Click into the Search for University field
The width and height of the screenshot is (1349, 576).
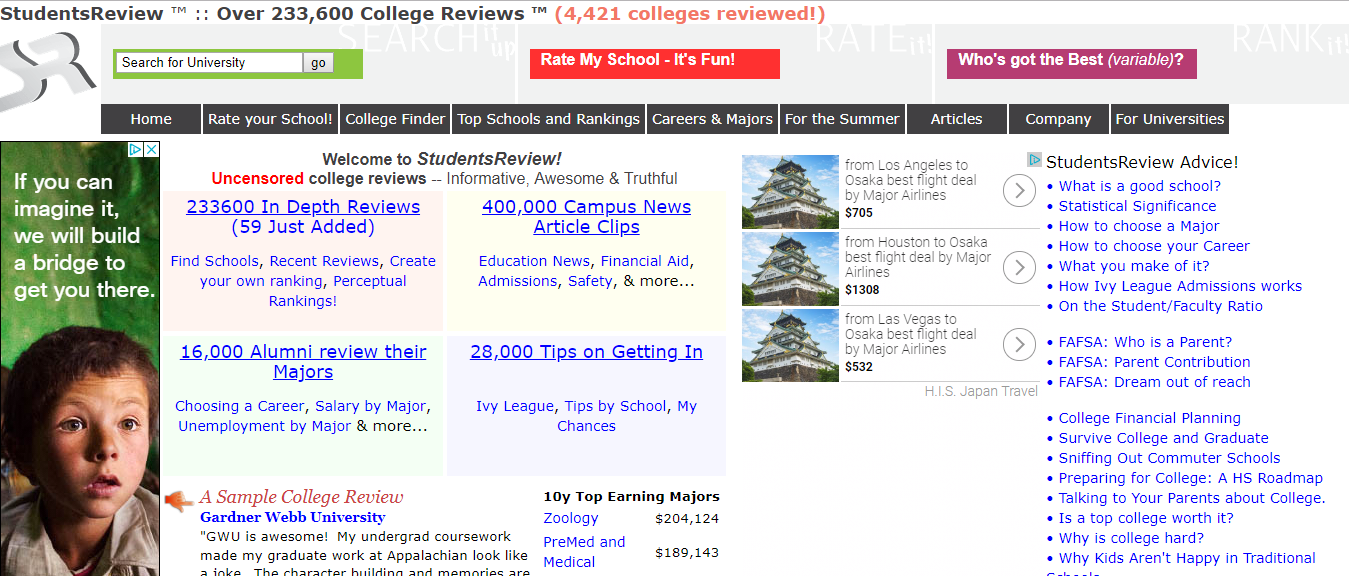click(x=209, y=62)
